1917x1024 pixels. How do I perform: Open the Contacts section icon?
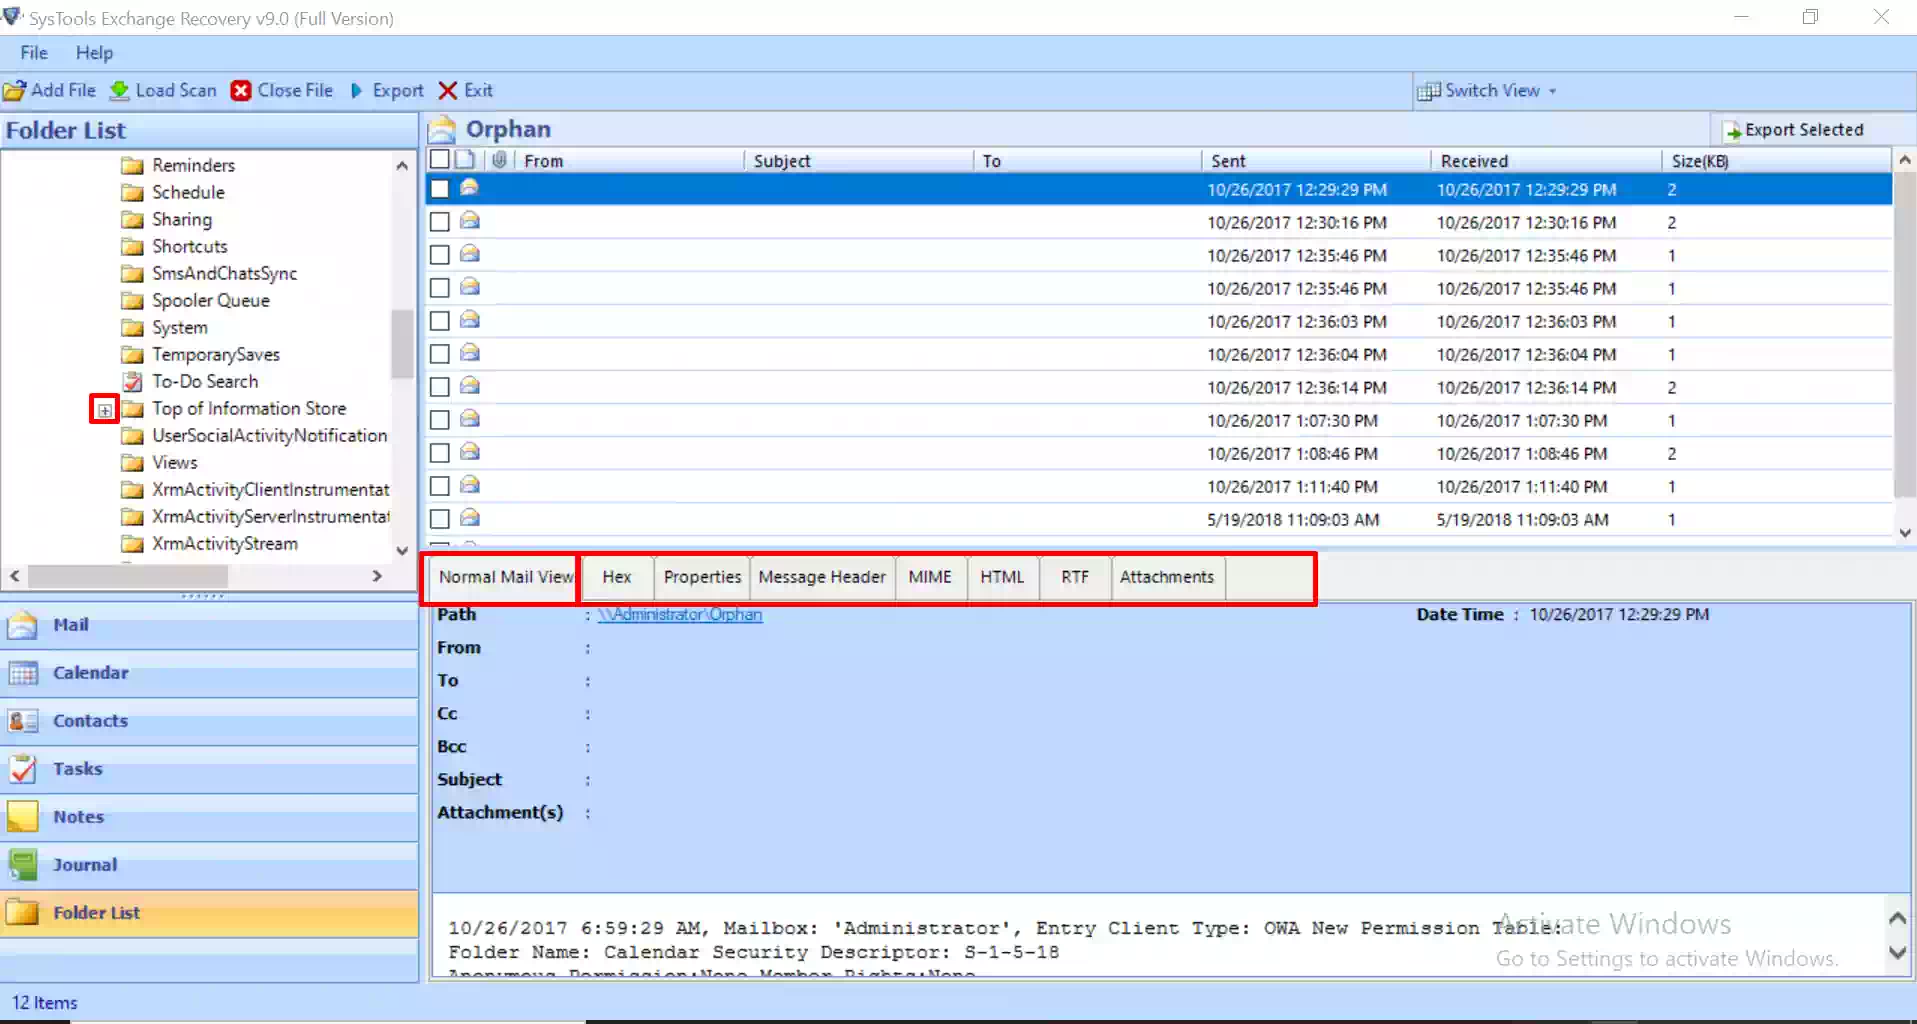click(23, 721)
